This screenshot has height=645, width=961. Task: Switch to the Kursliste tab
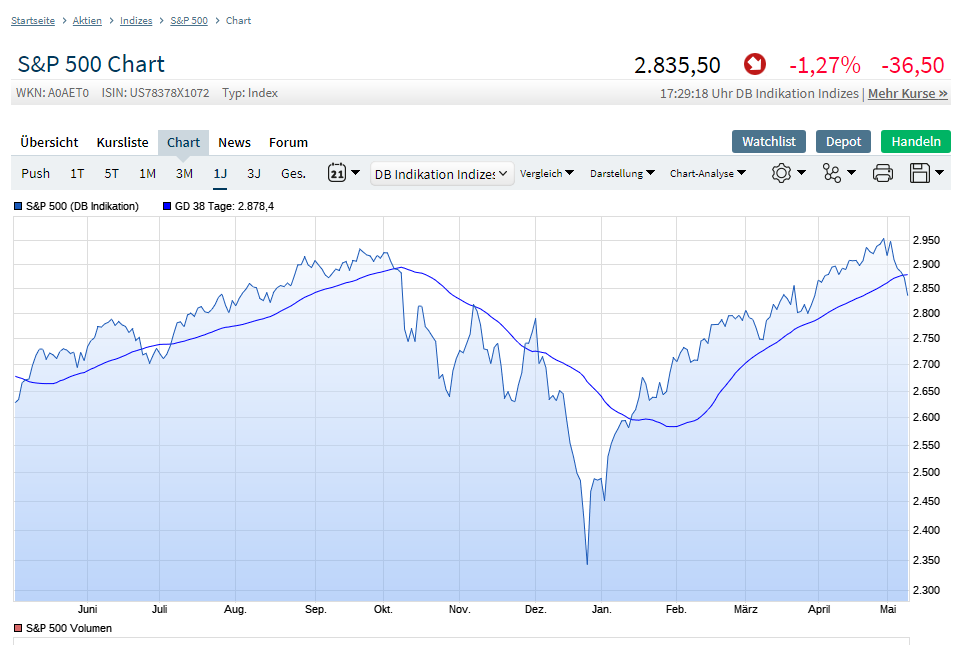pos(123,142)
